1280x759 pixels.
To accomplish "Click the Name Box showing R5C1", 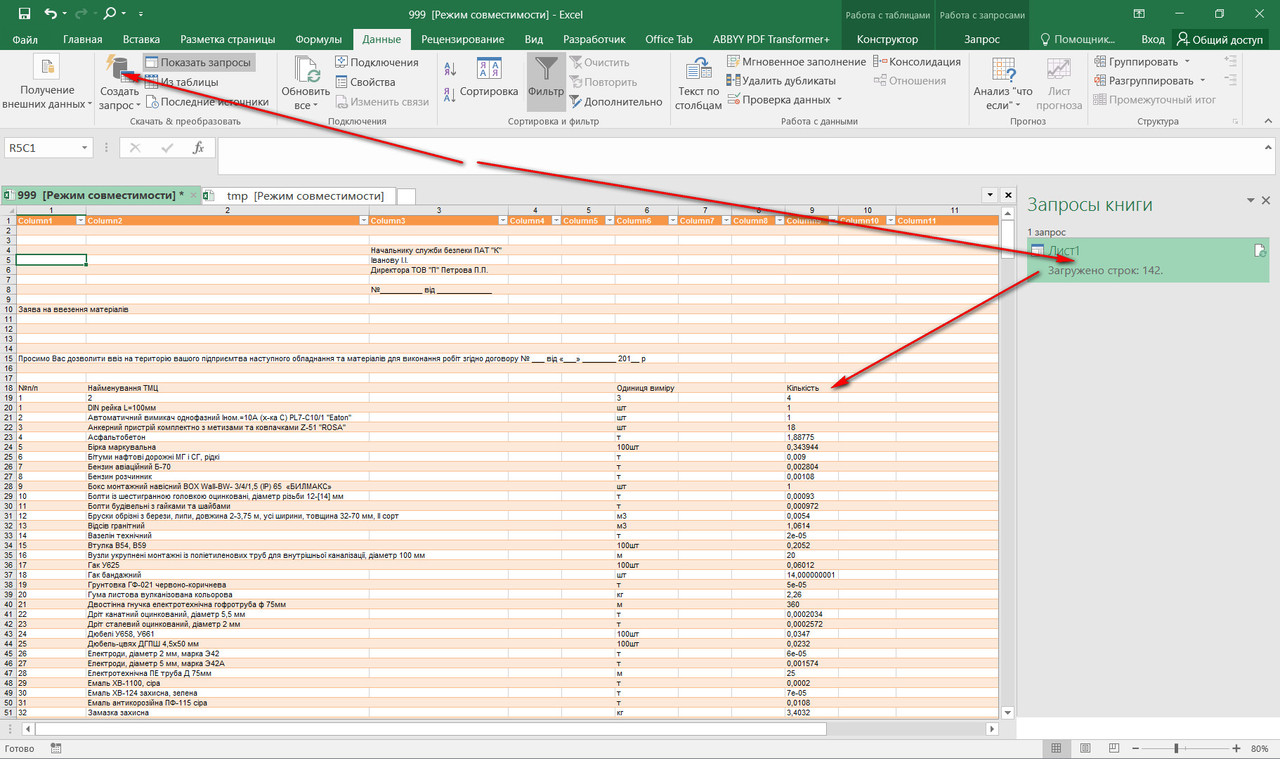I will [40, 148].
